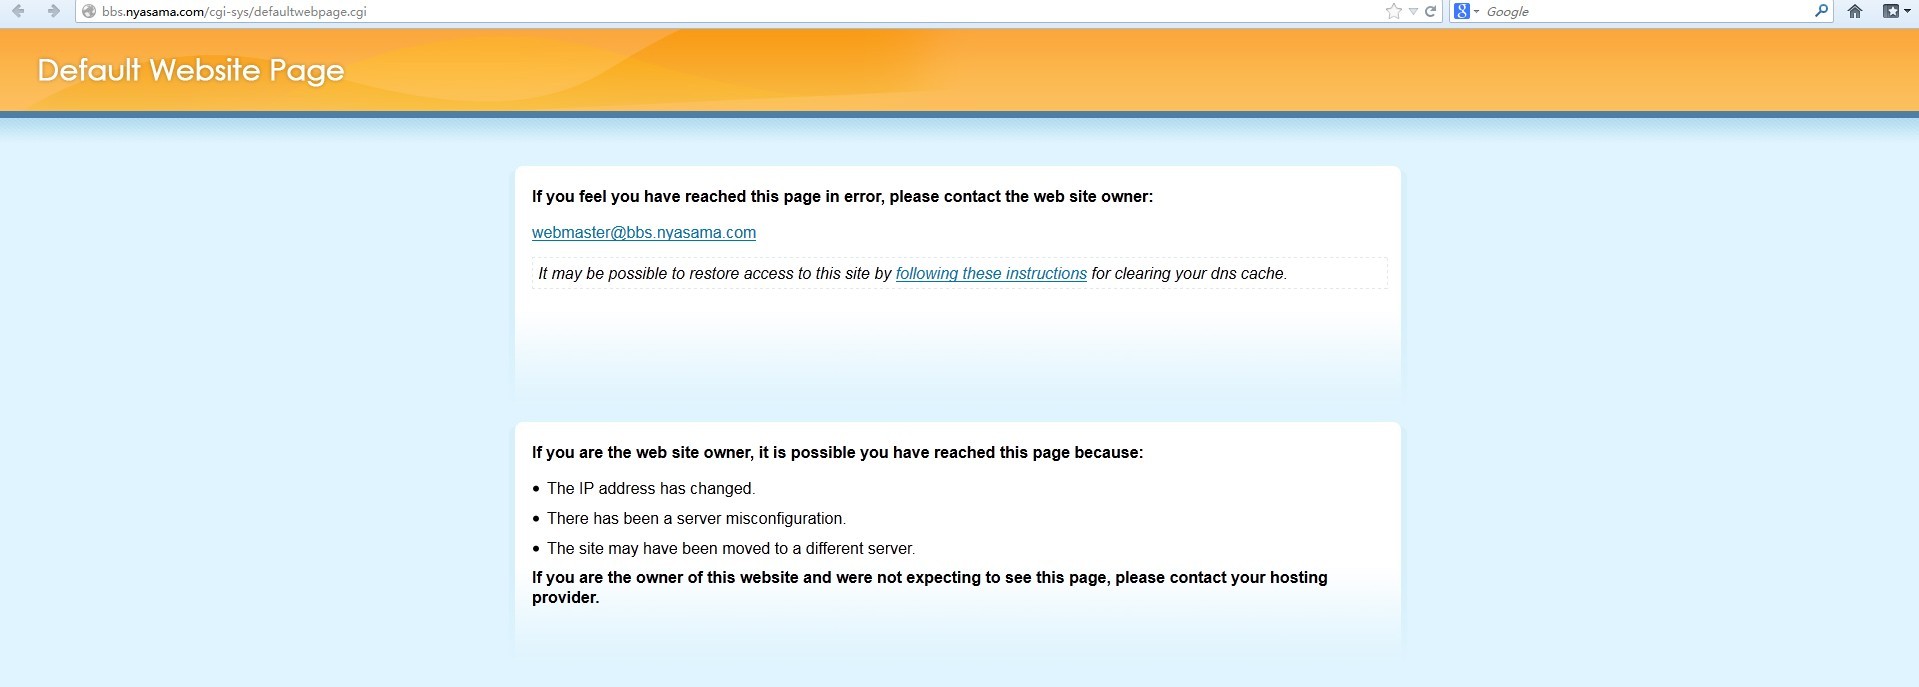This screenshot has width=1919, height=687.
Task: Click the globe site identity icon
Action: tap(89, 12)
